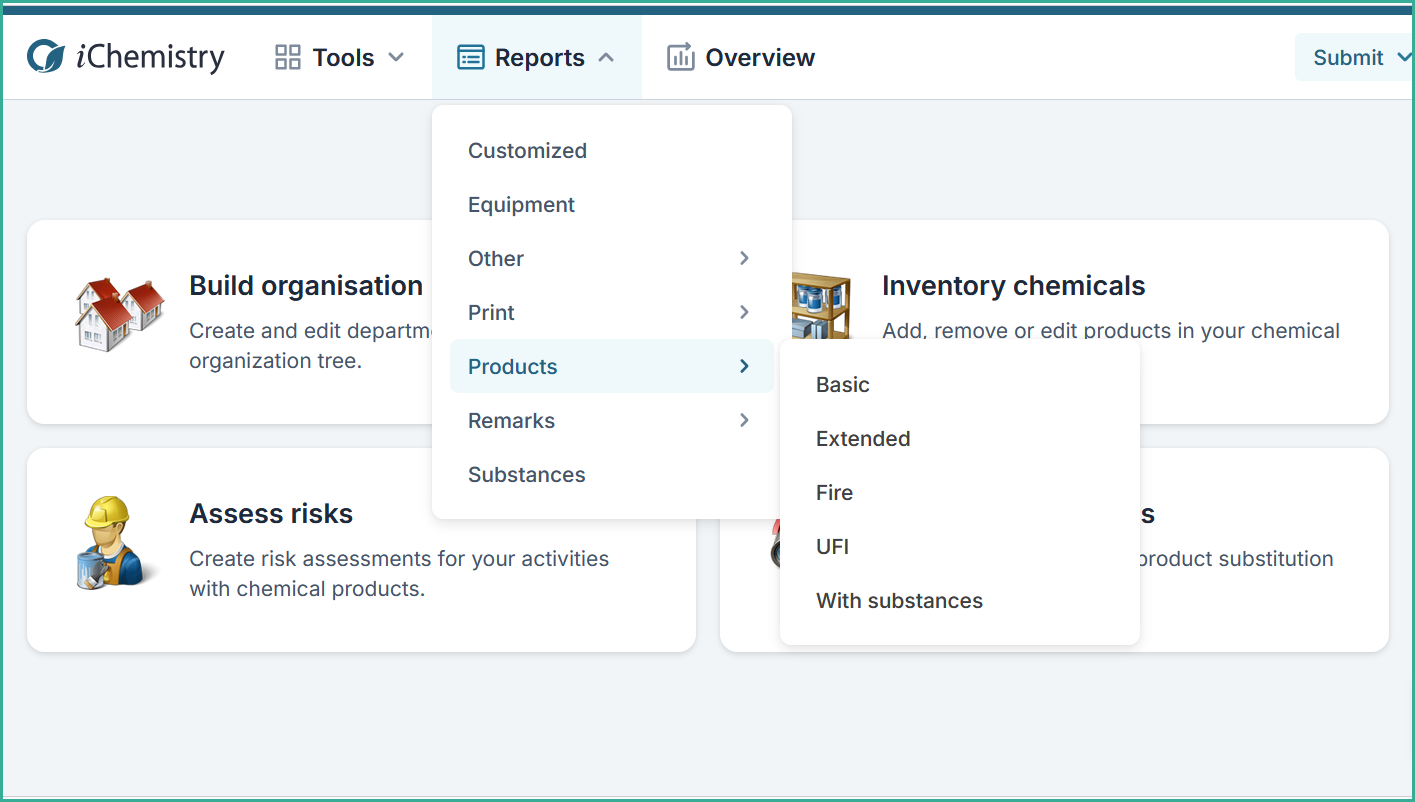Viewport: 1415px width, 802px height.
Task: Select Customized from Reports menu
Action: 527,151
